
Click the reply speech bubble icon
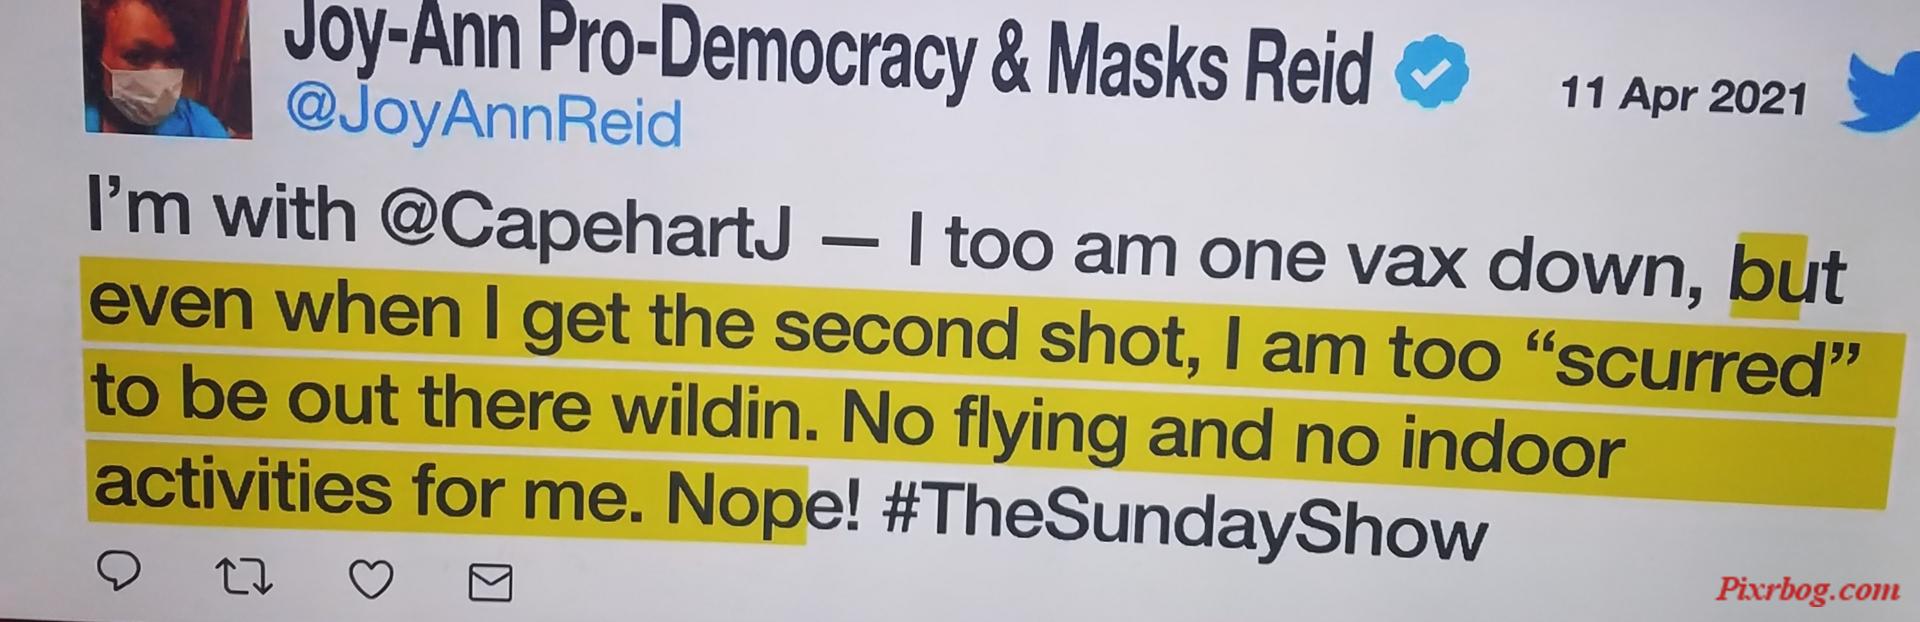point(119,571)
